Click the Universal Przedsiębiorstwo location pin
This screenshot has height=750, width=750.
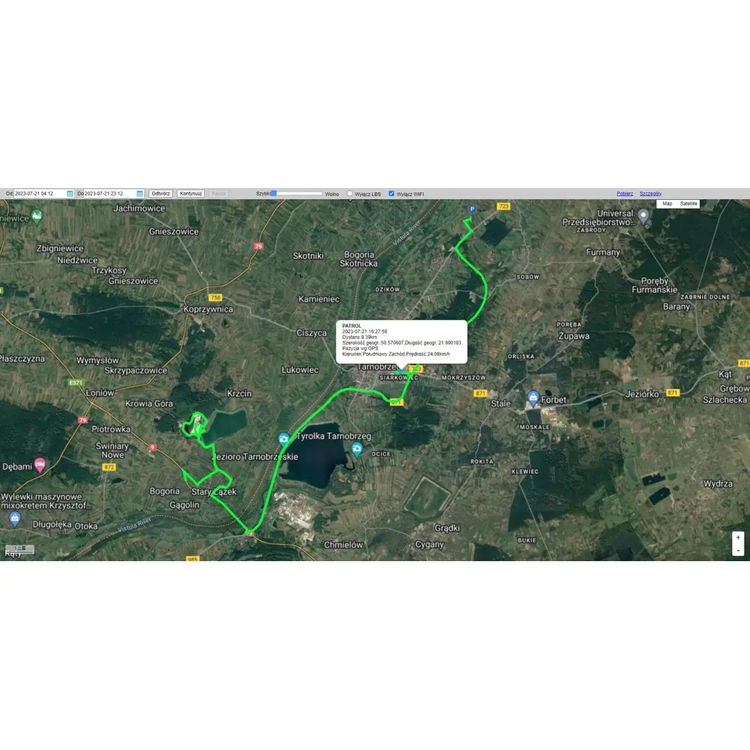644,215
